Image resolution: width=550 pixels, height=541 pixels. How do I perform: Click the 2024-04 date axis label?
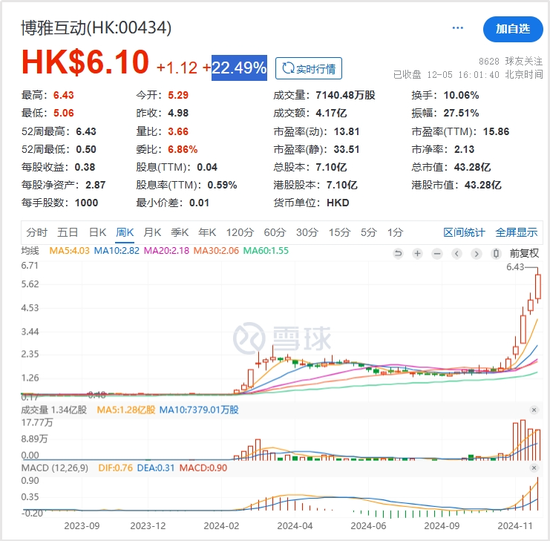(x=295, y=526)
